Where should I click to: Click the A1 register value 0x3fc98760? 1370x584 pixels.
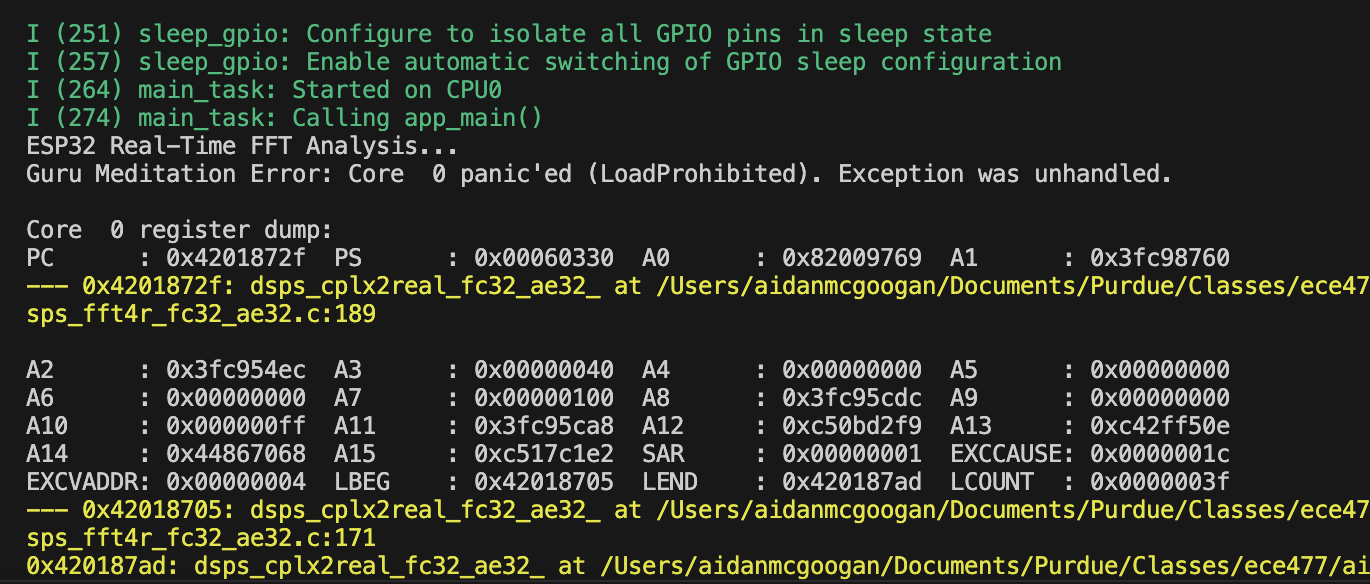click(x=1160, y=258)
